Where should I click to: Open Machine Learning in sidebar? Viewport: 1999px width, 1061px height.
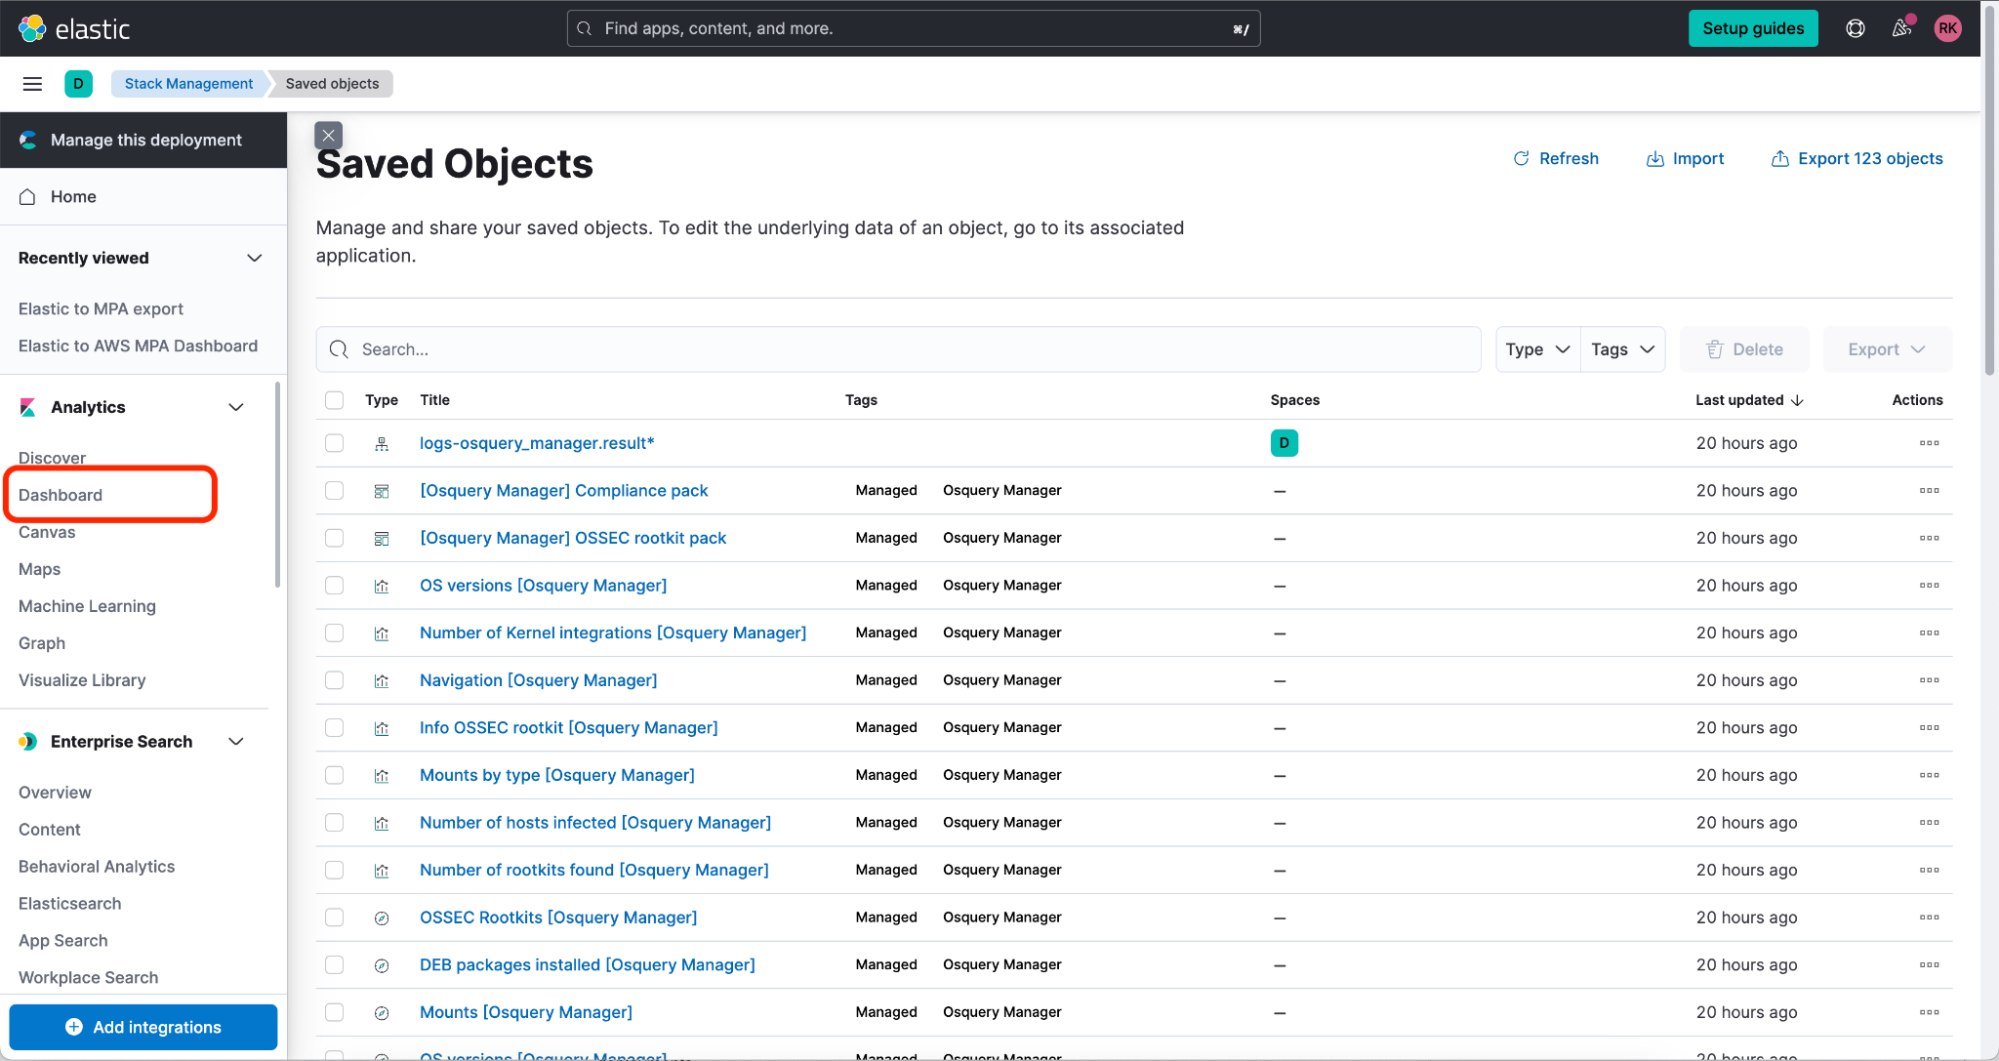point(87,606)
